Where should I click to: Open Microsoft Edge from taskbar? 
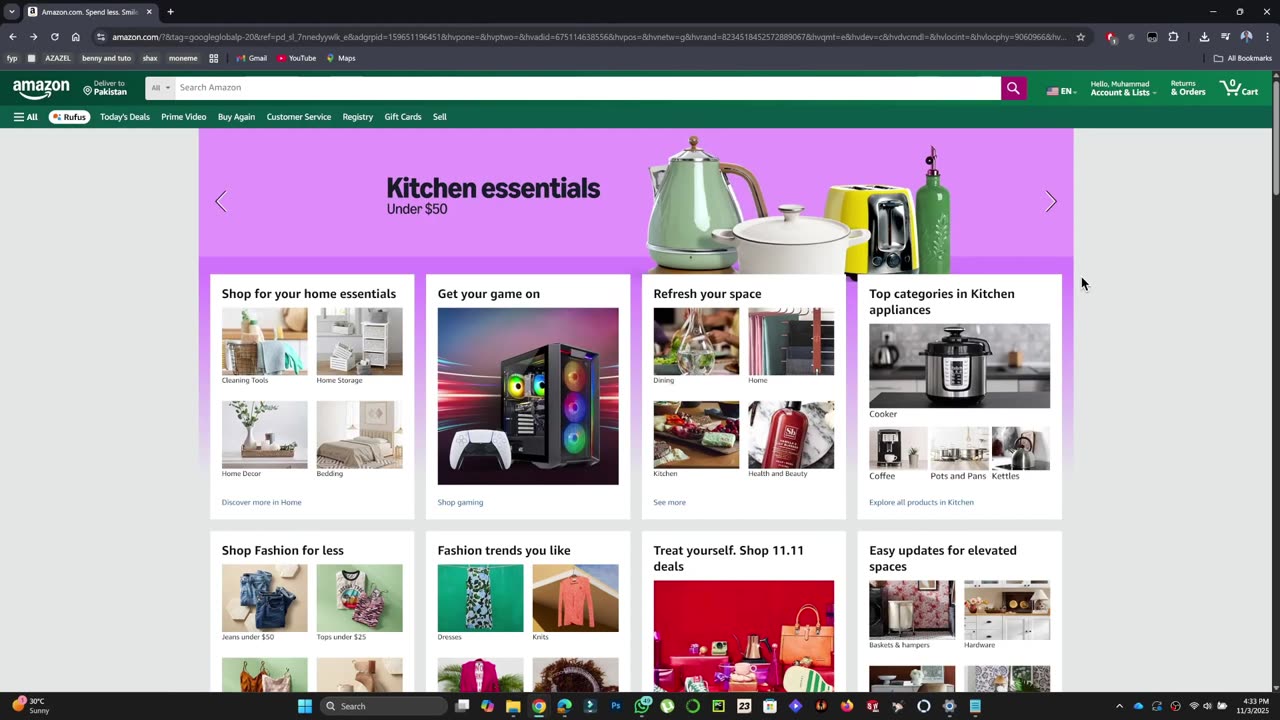coord(564,706)
